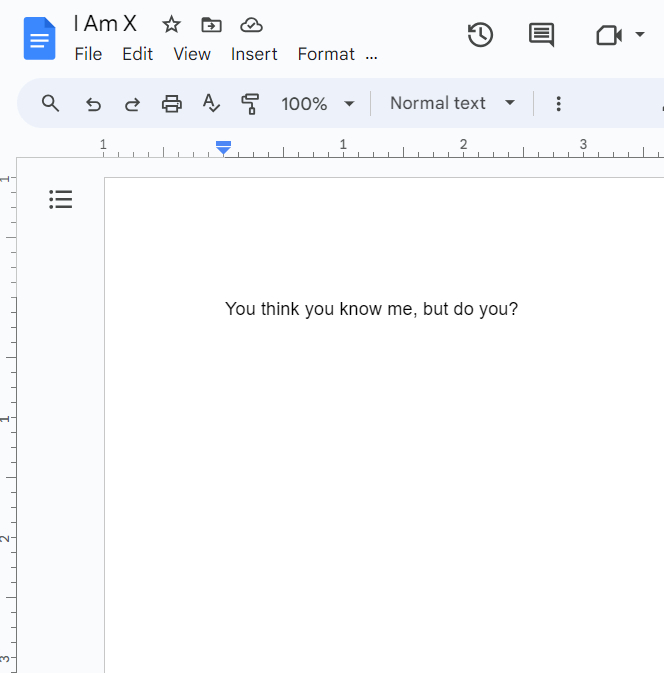Image resolution: width=664 pixels, height=673 pixels.
Task: Print the document
Action: pyautogui.click(x=172, y=103)
